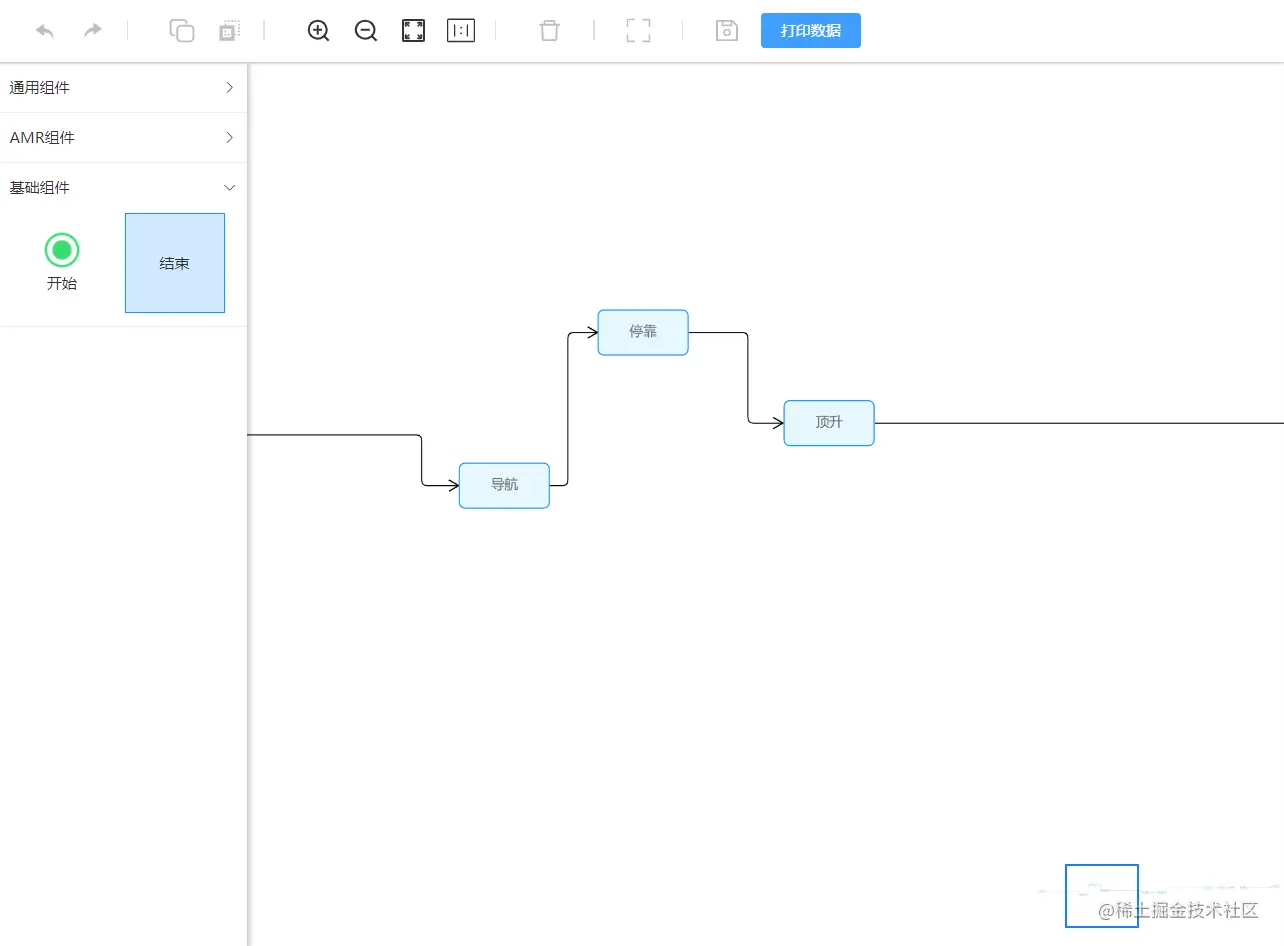1284x946 pixels.
Task: Toggle fullscreen frame icon
Action: coord(638,30)
